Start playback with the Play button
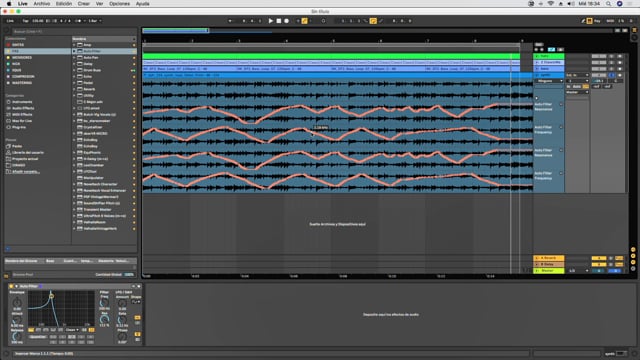Image resolution: width=640 pixels, height=360 pixels. pos(271,21)
